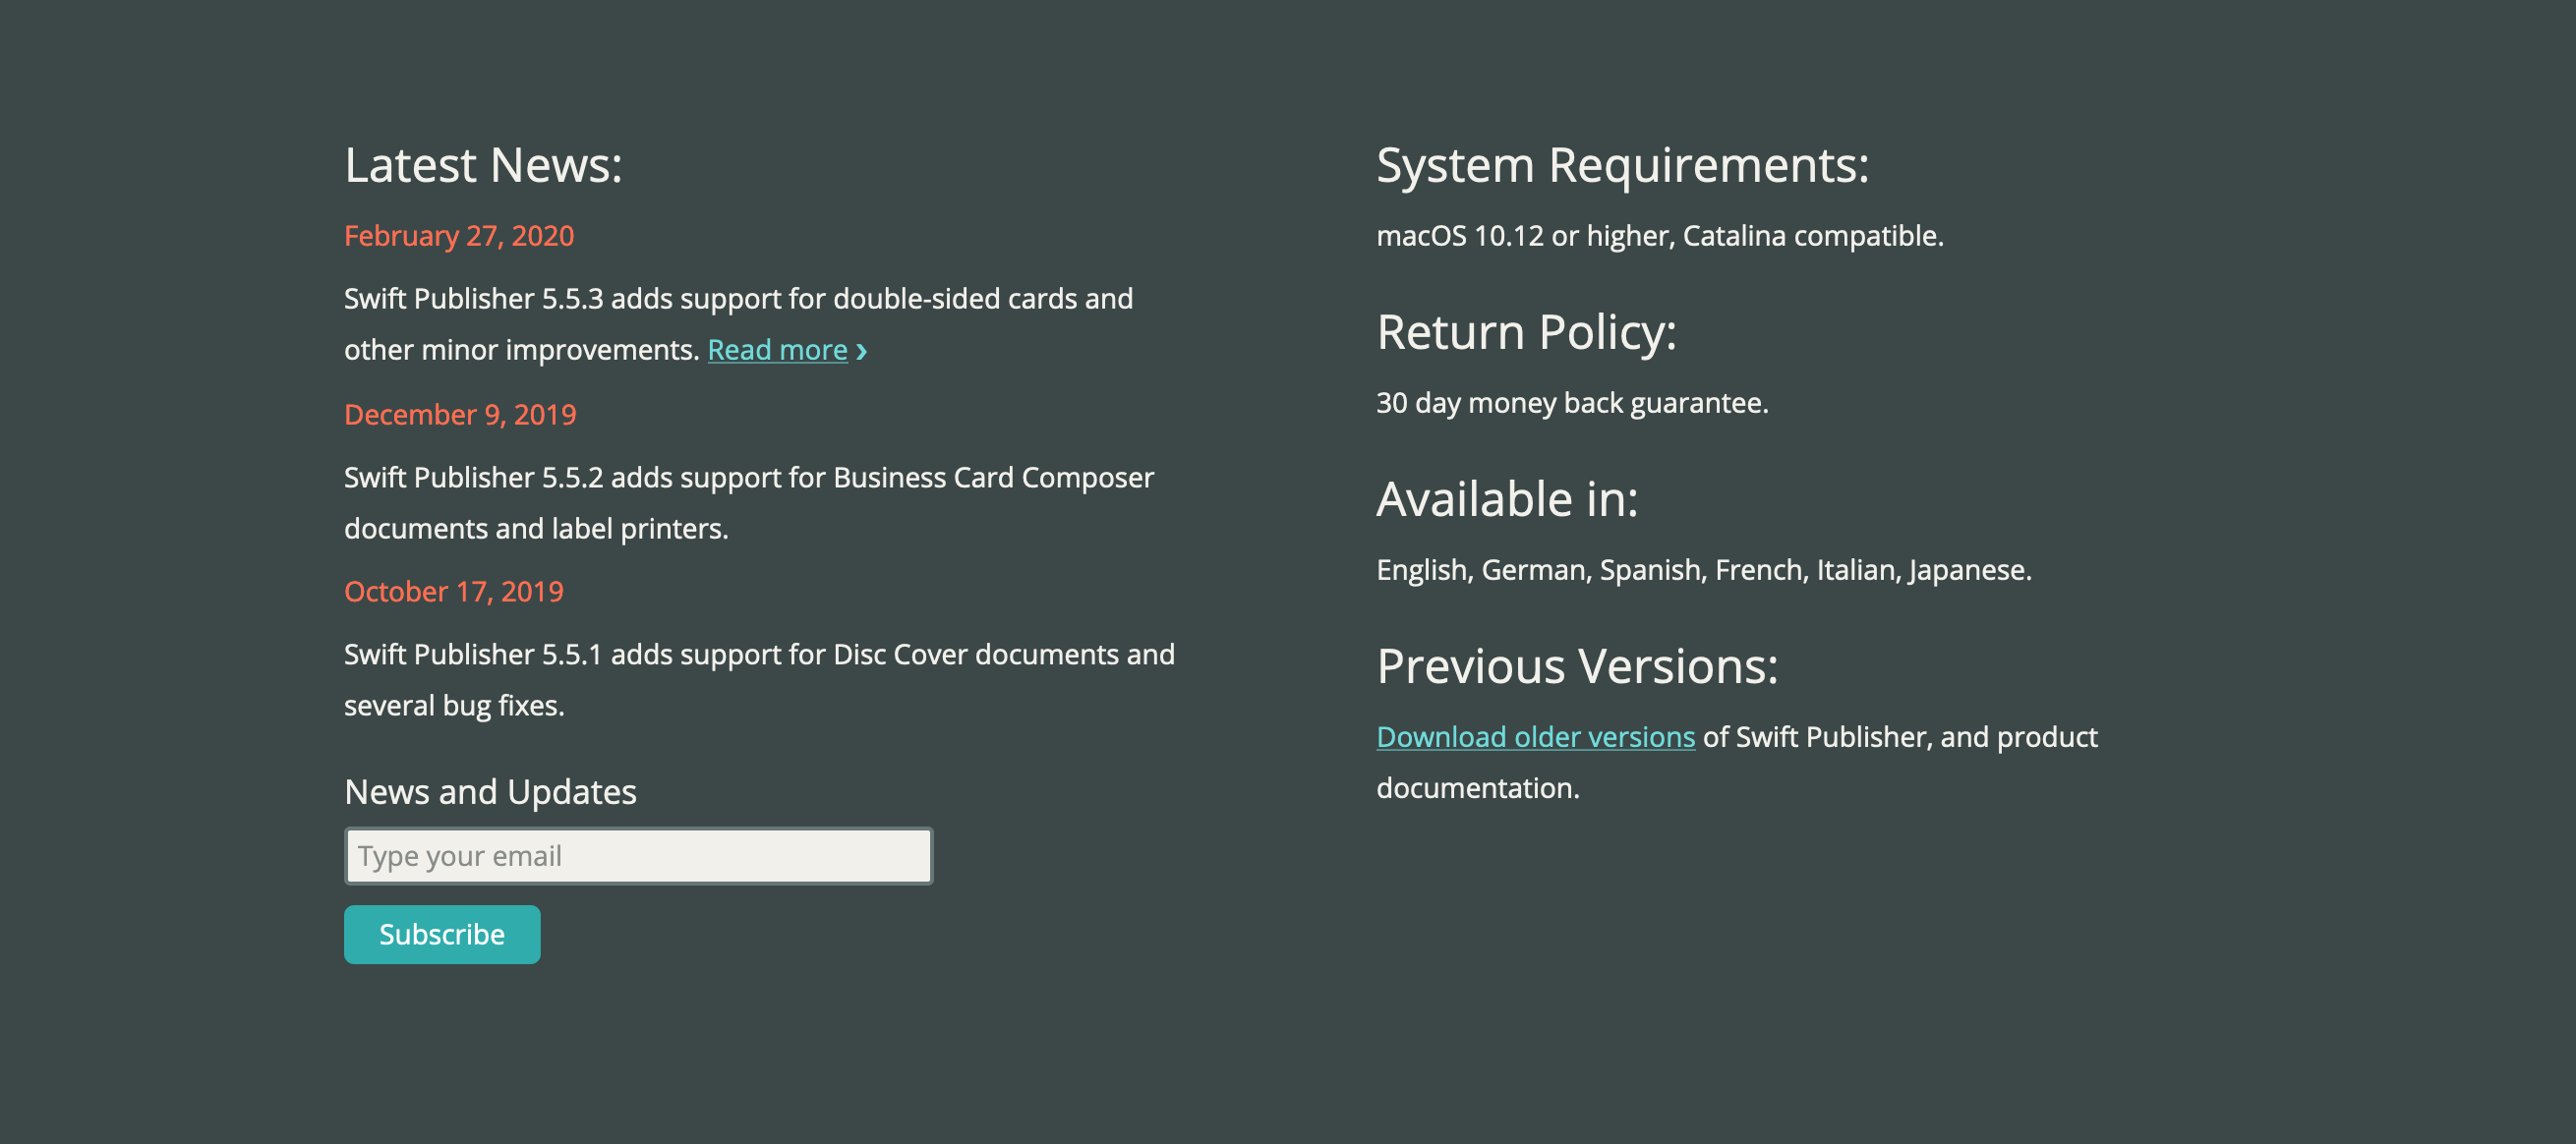Click the arrow chevron after Read more

click(x=861, y=351)
